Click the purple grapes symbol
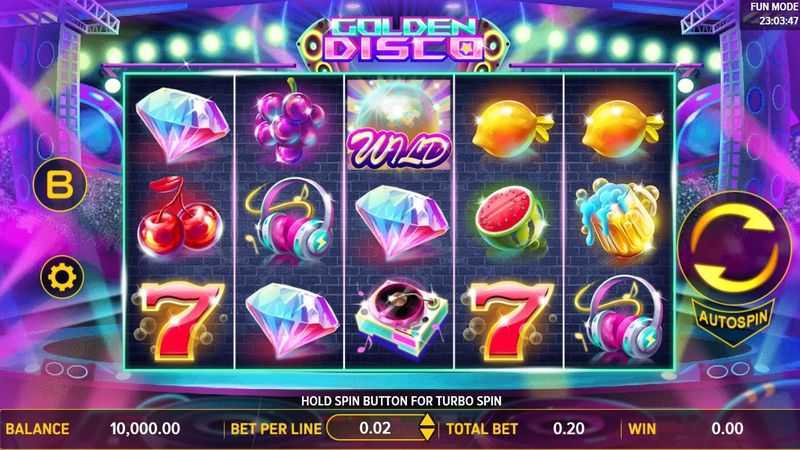This screenshot has width=800, height=450. 289,121
